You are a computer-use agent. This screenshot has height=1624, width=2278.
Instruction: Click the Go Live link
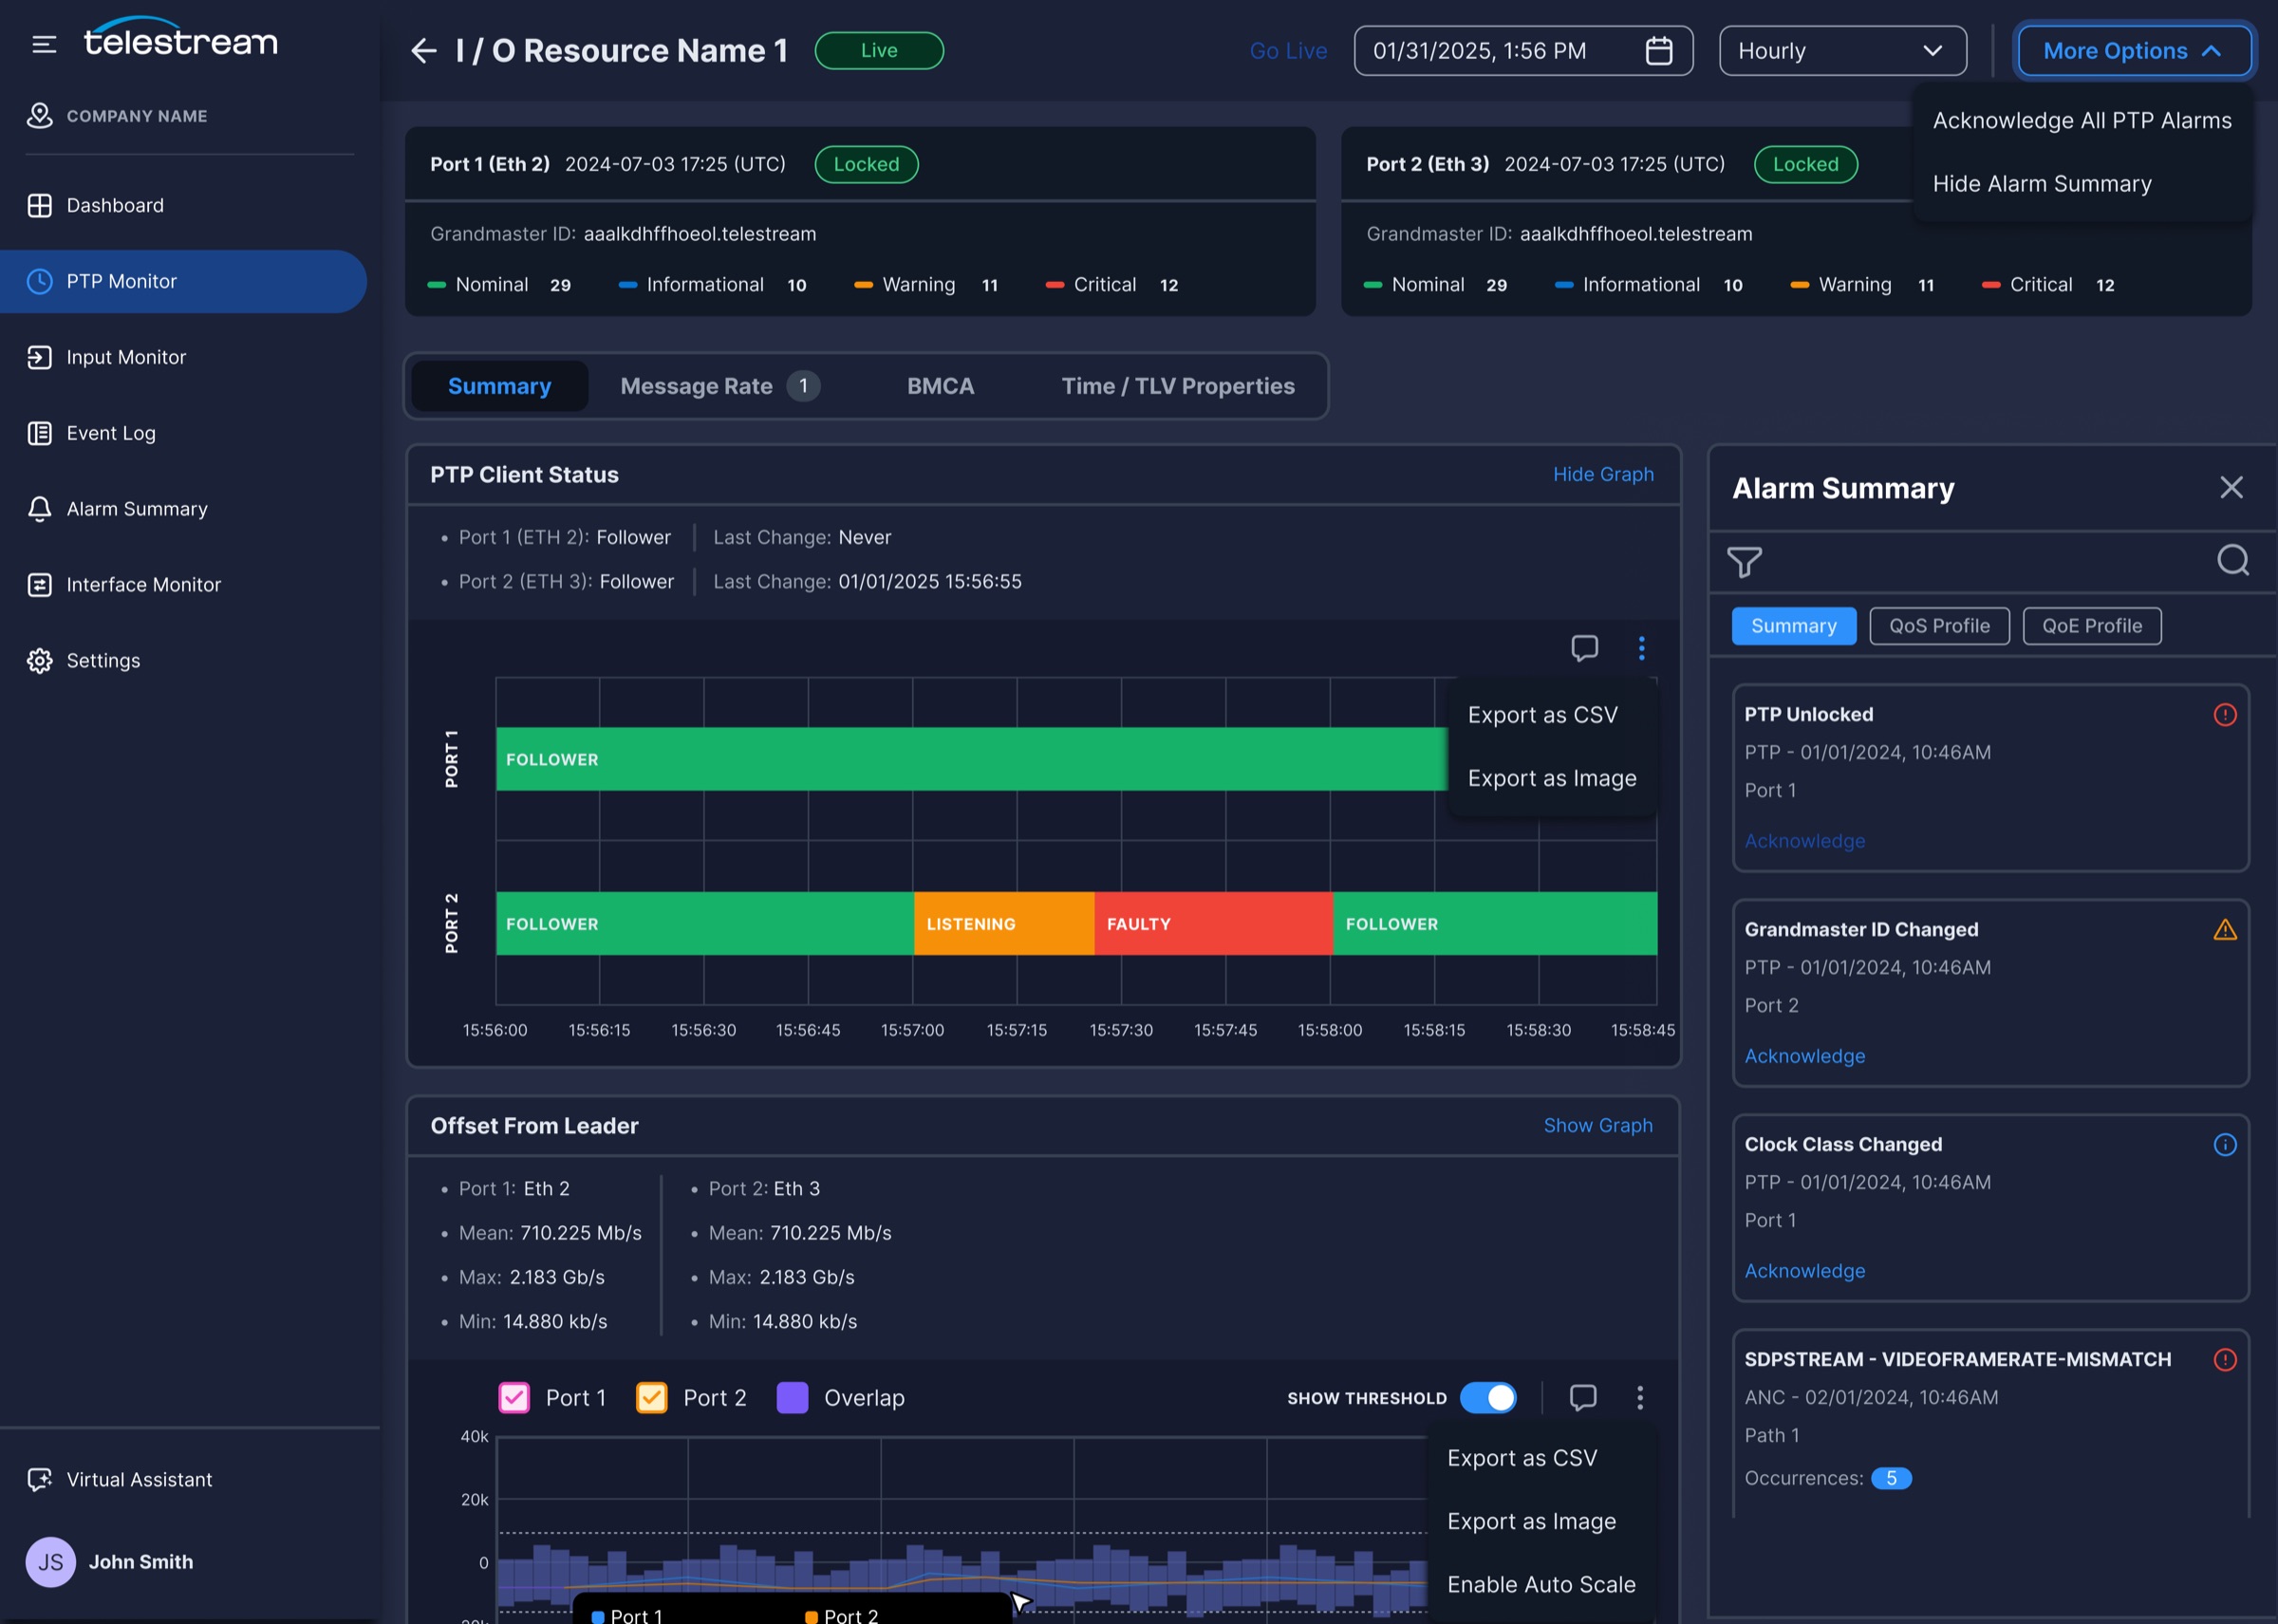tap(1288, 51)
